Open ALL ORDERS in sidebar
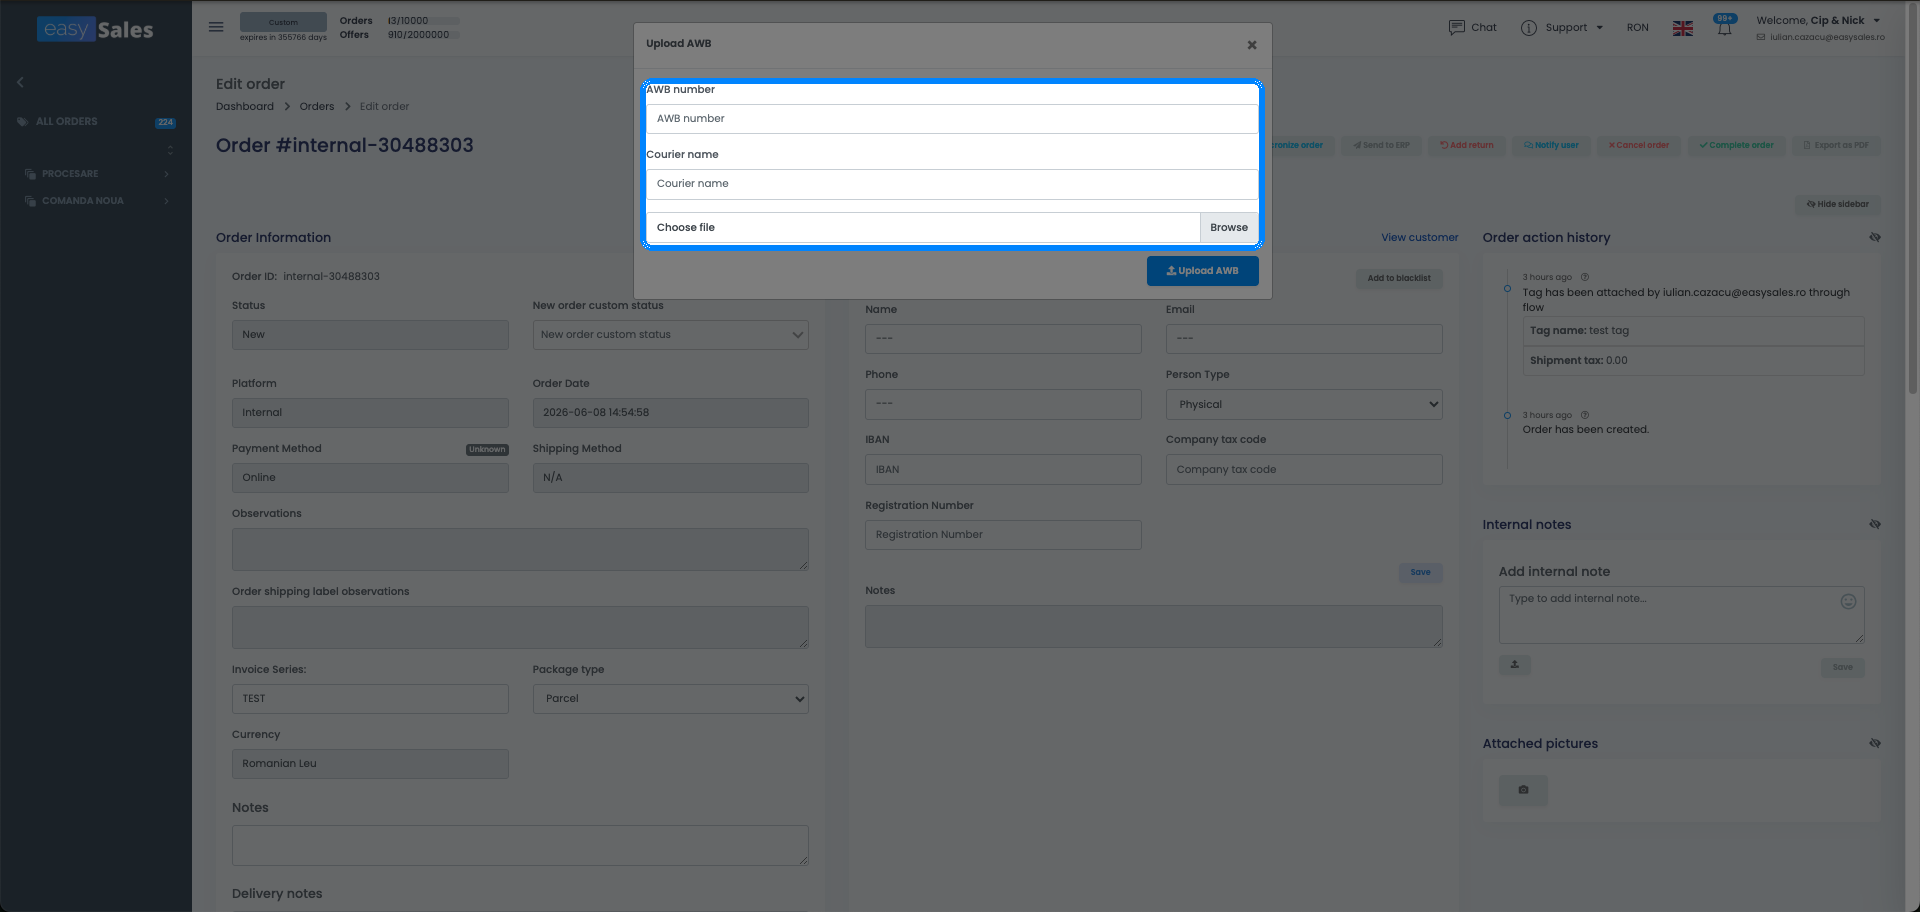The height and width of the screenshot is (912, 1920). (67, 122)
